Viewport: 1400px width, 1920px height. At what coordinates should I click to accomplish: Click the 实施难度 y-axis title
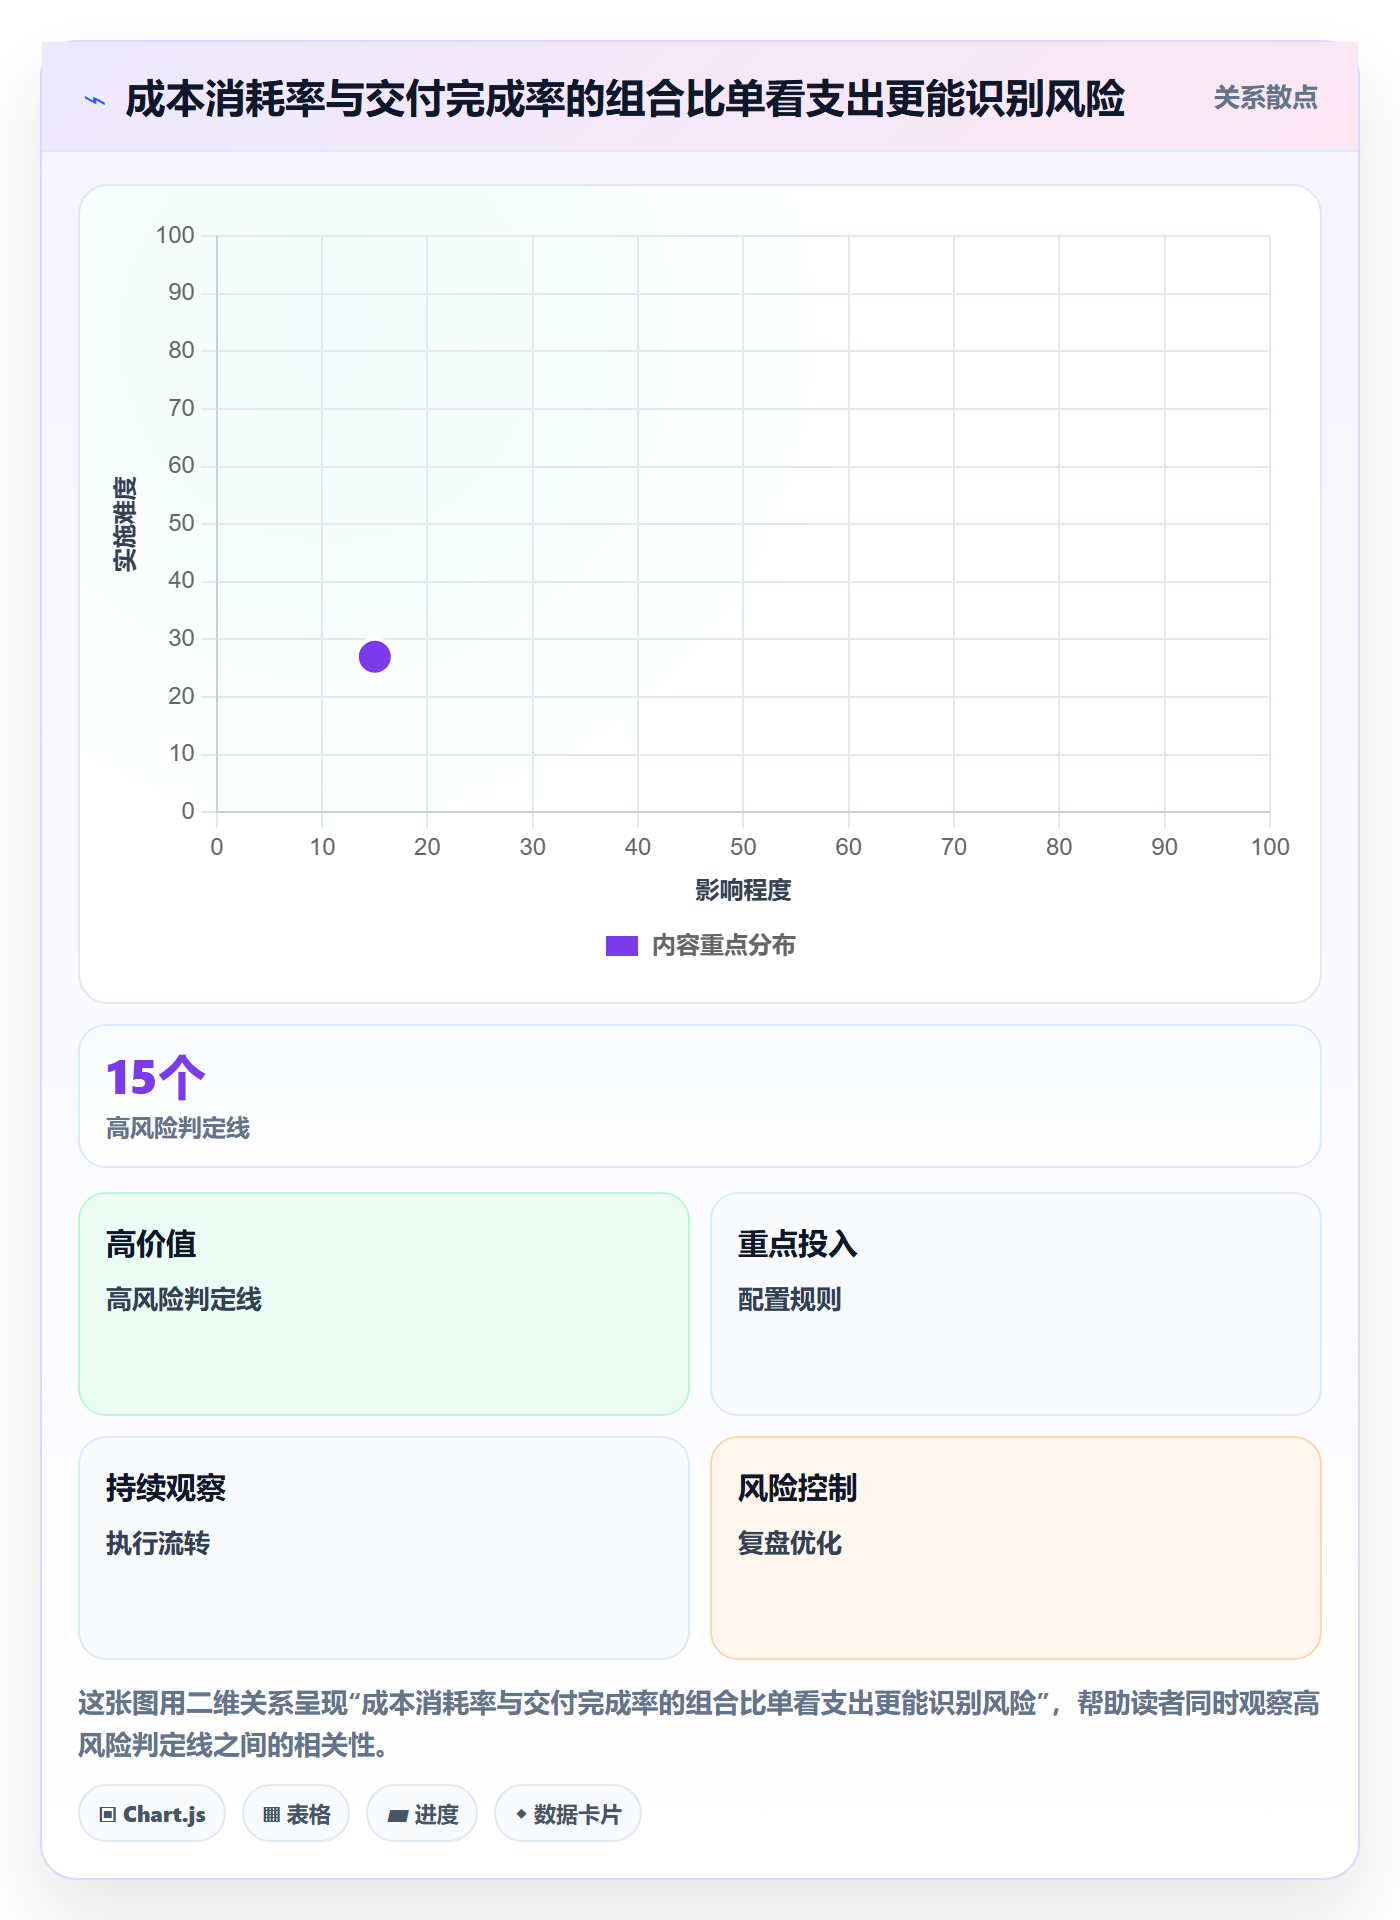pos(125,524)
